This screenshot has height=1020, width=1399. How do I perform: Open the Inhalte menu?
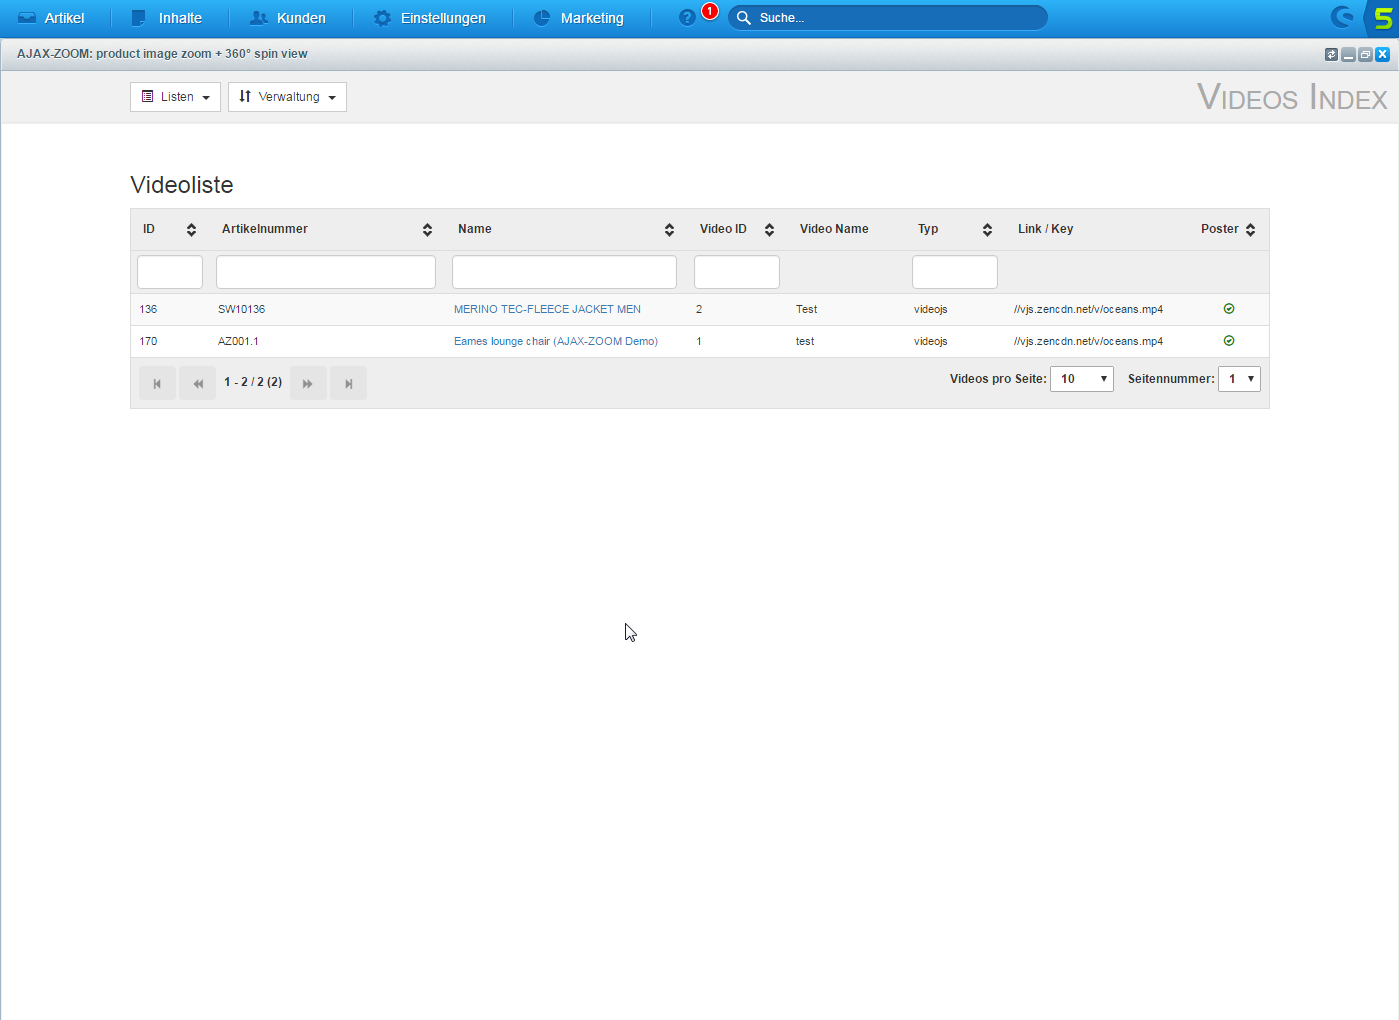pyautogui.click(x=167, y=18)
